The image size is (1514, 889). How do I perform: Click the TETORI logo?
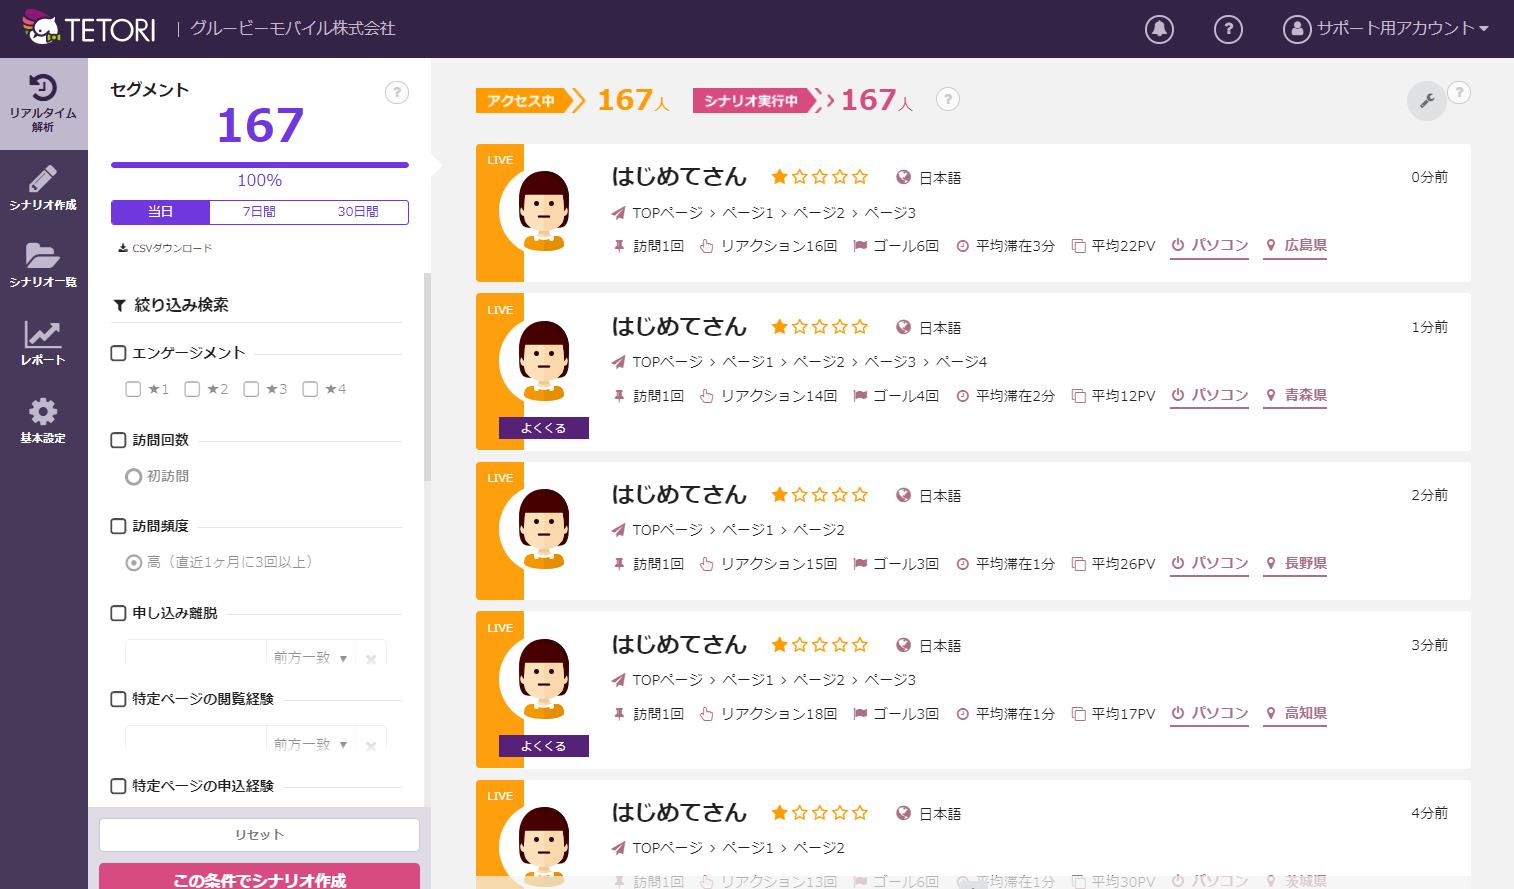tap(89, 28)
